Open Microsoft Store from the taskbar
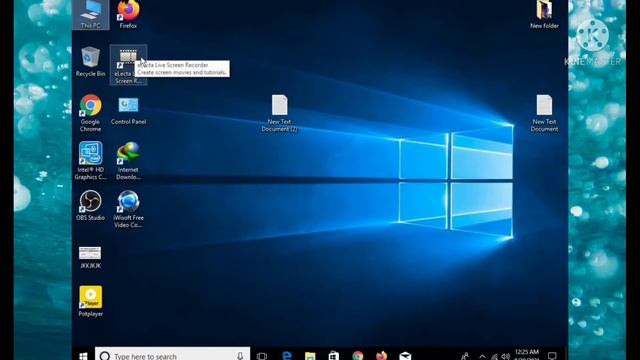Viewport: 640px width, 360px height. pos(334,356)
